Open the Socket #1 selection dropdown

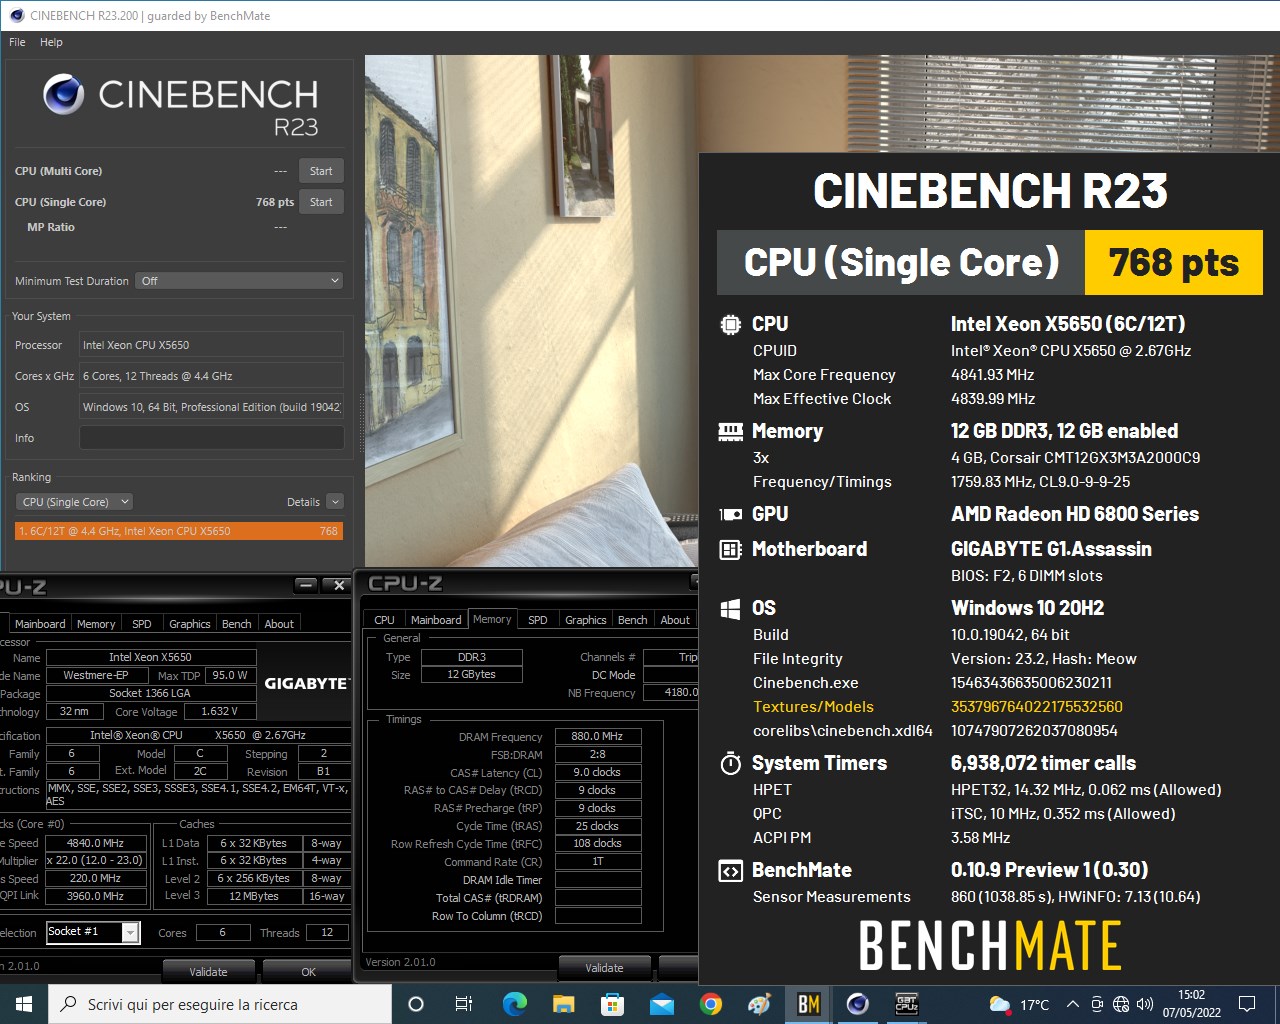click(x=130, y=932)
